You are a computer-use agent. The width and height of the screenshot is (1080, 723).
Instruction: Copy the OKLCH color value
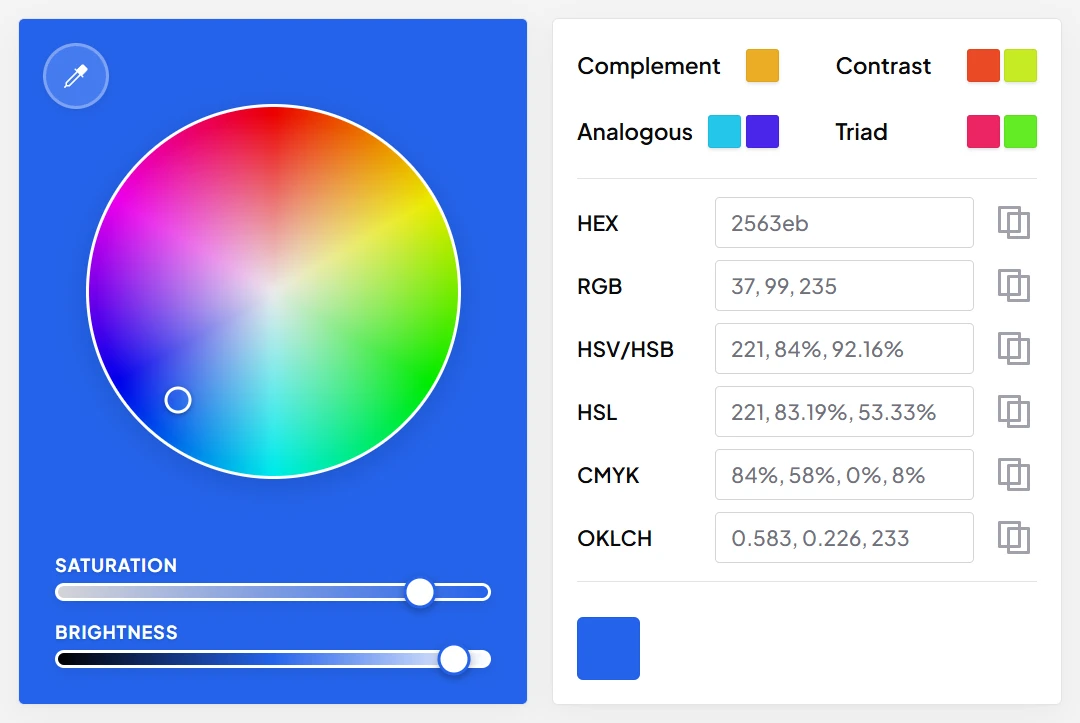click(x=1013, y=538)
